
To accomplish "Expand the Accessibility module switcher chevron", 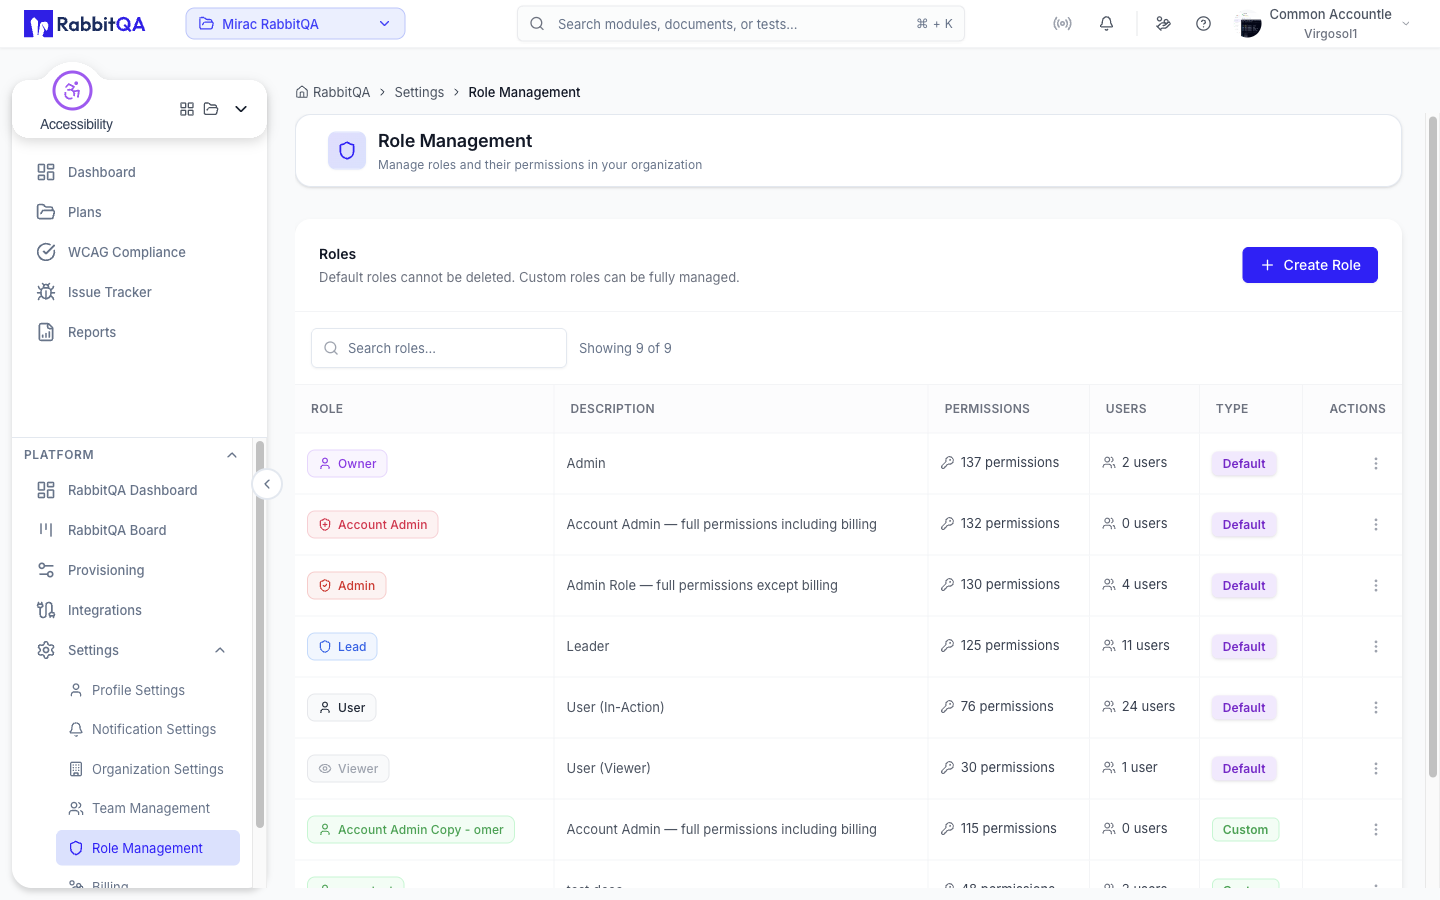I will click(x=241, y=109).
